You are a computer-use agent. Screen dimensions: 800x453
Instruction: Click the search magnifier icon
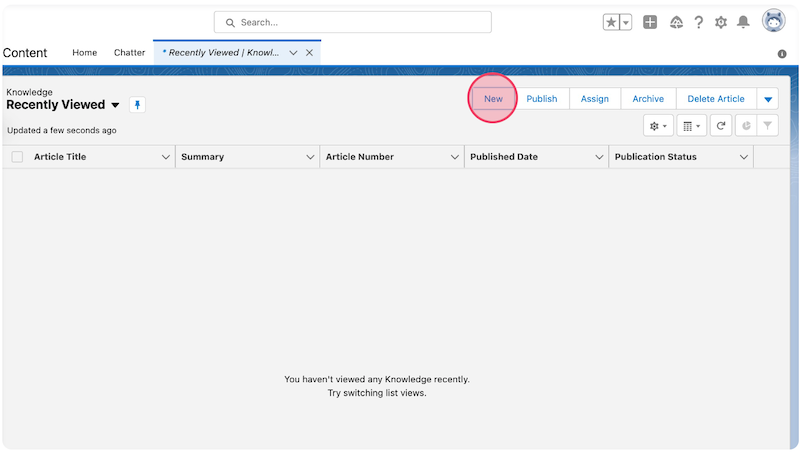click(x=230, y=23)
